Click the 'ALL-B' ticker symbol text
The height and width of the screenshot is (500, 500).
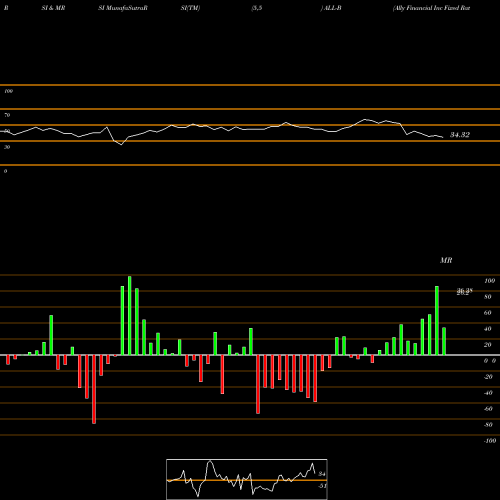pos(332,8)
